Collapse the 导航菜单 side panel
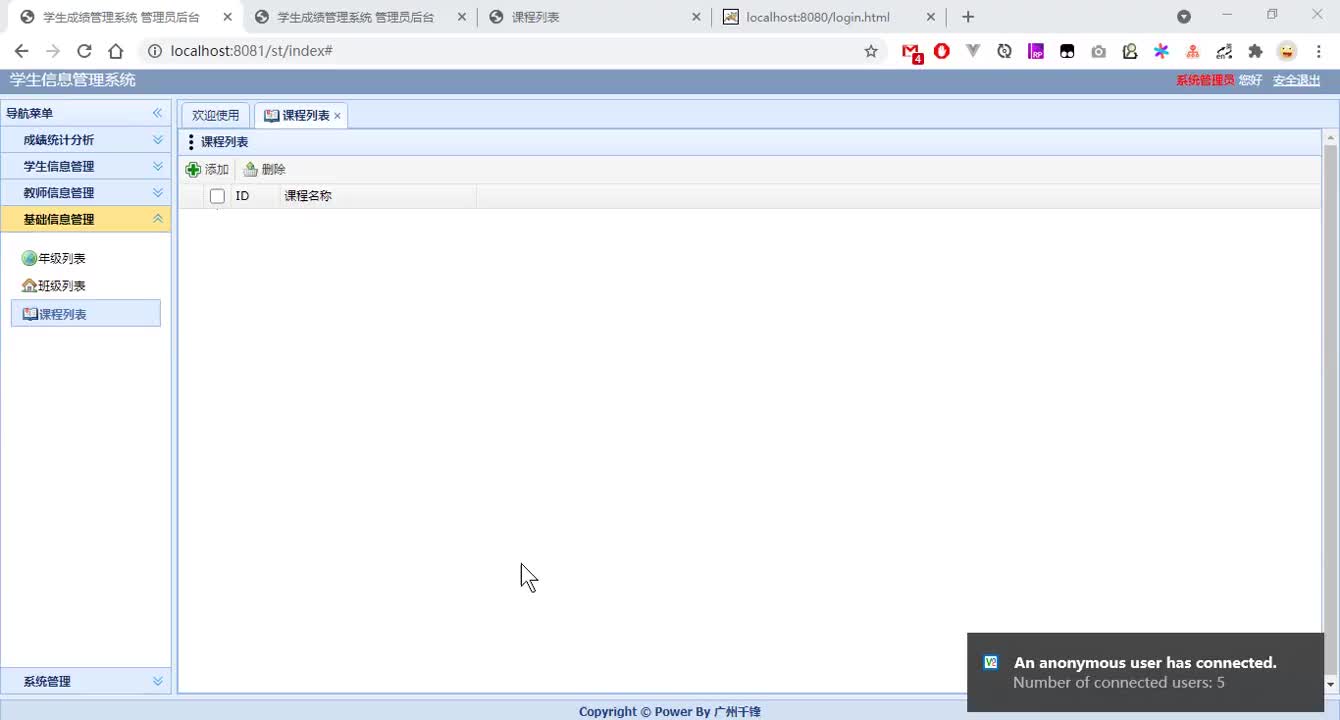This screenshot has height=720, width=1340. tap(157, 113)
